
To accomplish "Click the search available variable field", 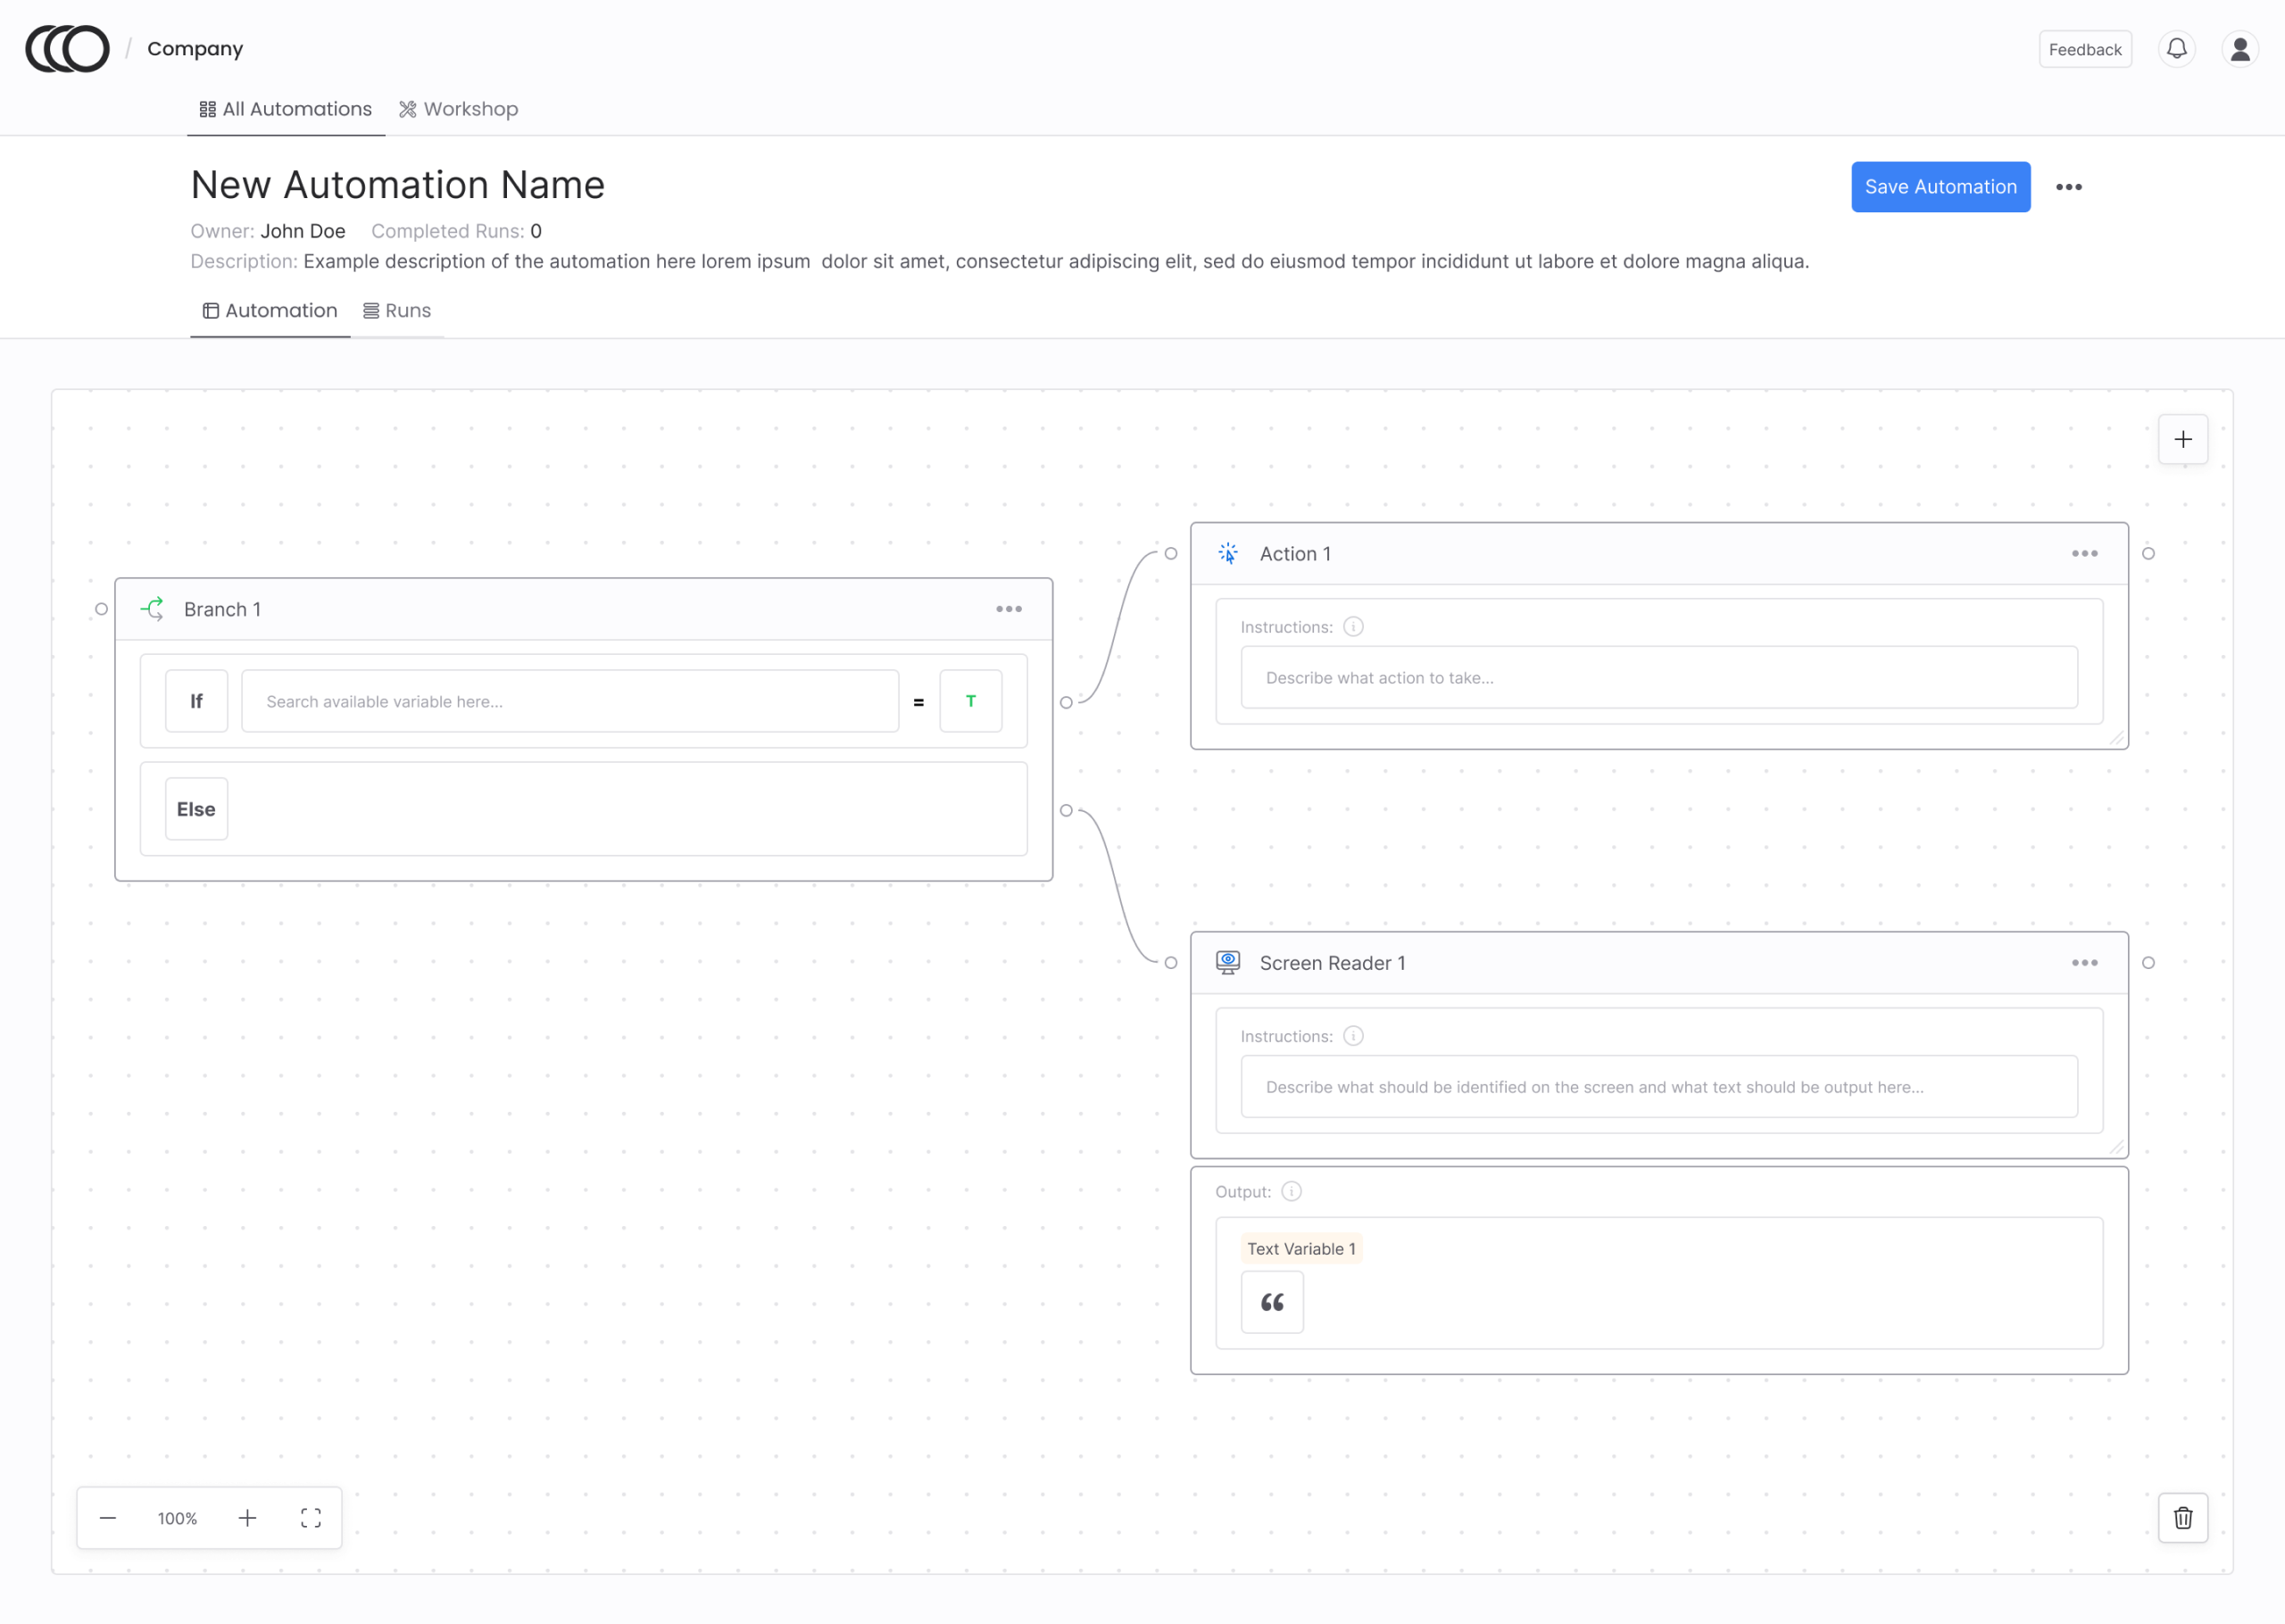I will tap(570, 701).
